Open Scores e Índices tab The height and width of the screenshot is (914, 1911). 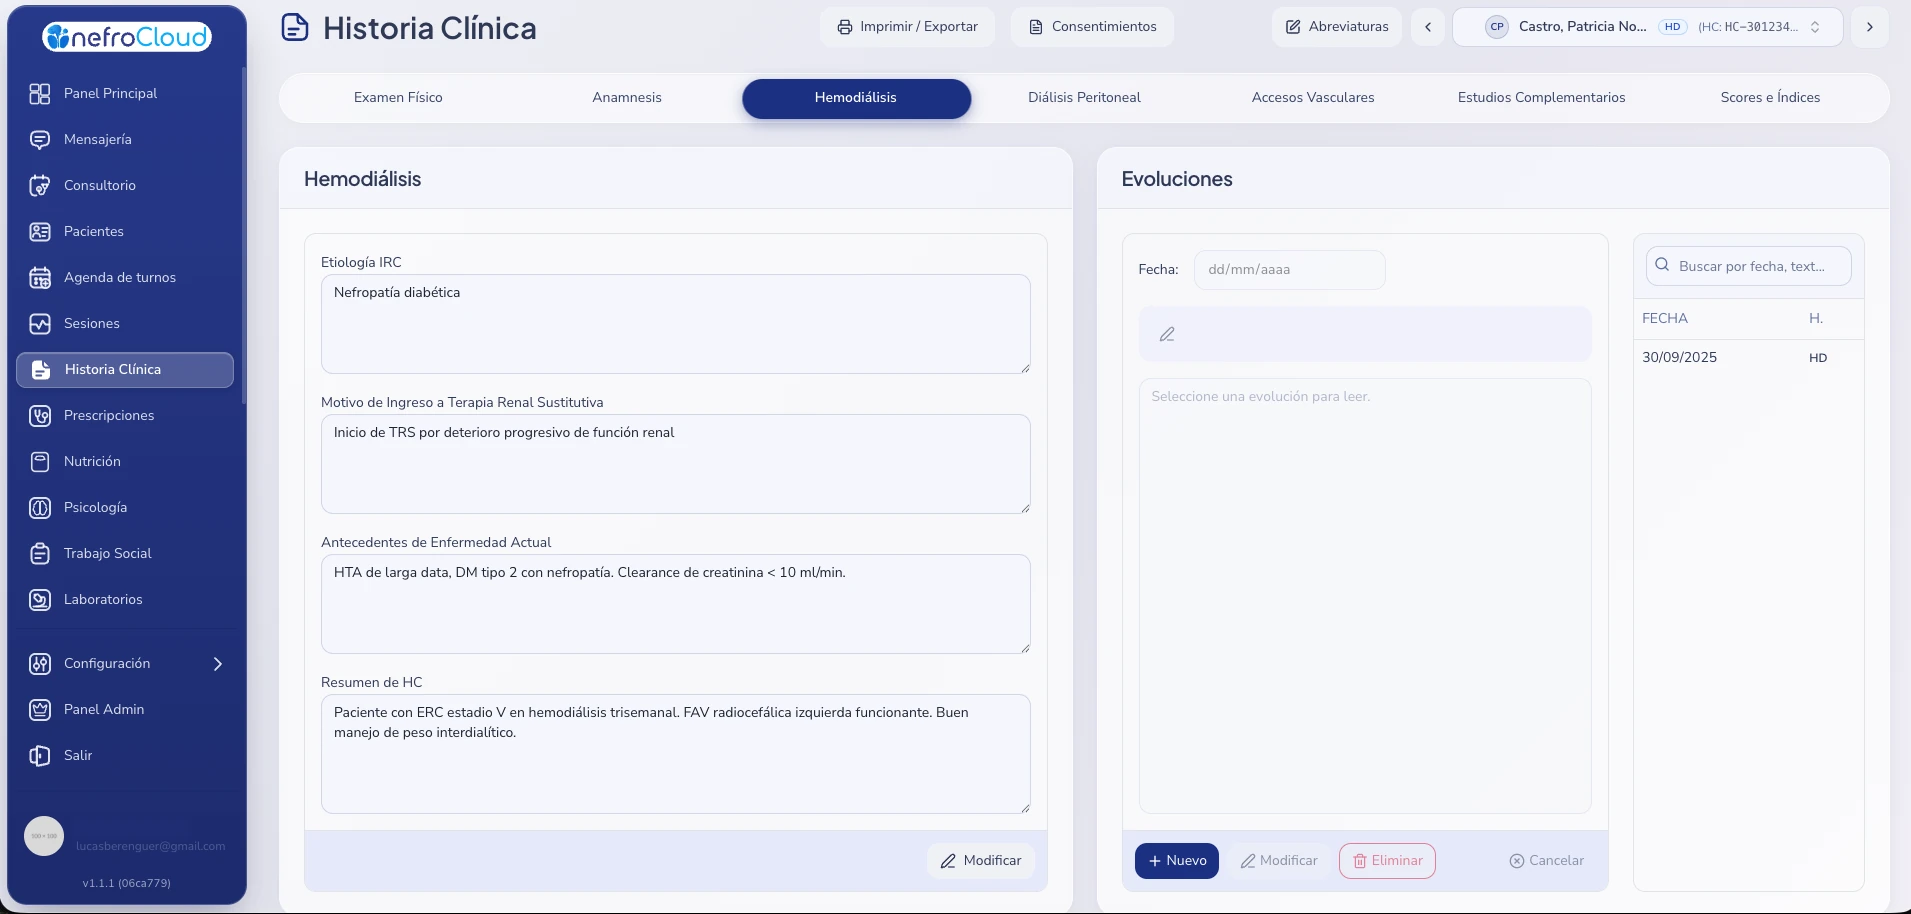click(x=1770, y=98)
